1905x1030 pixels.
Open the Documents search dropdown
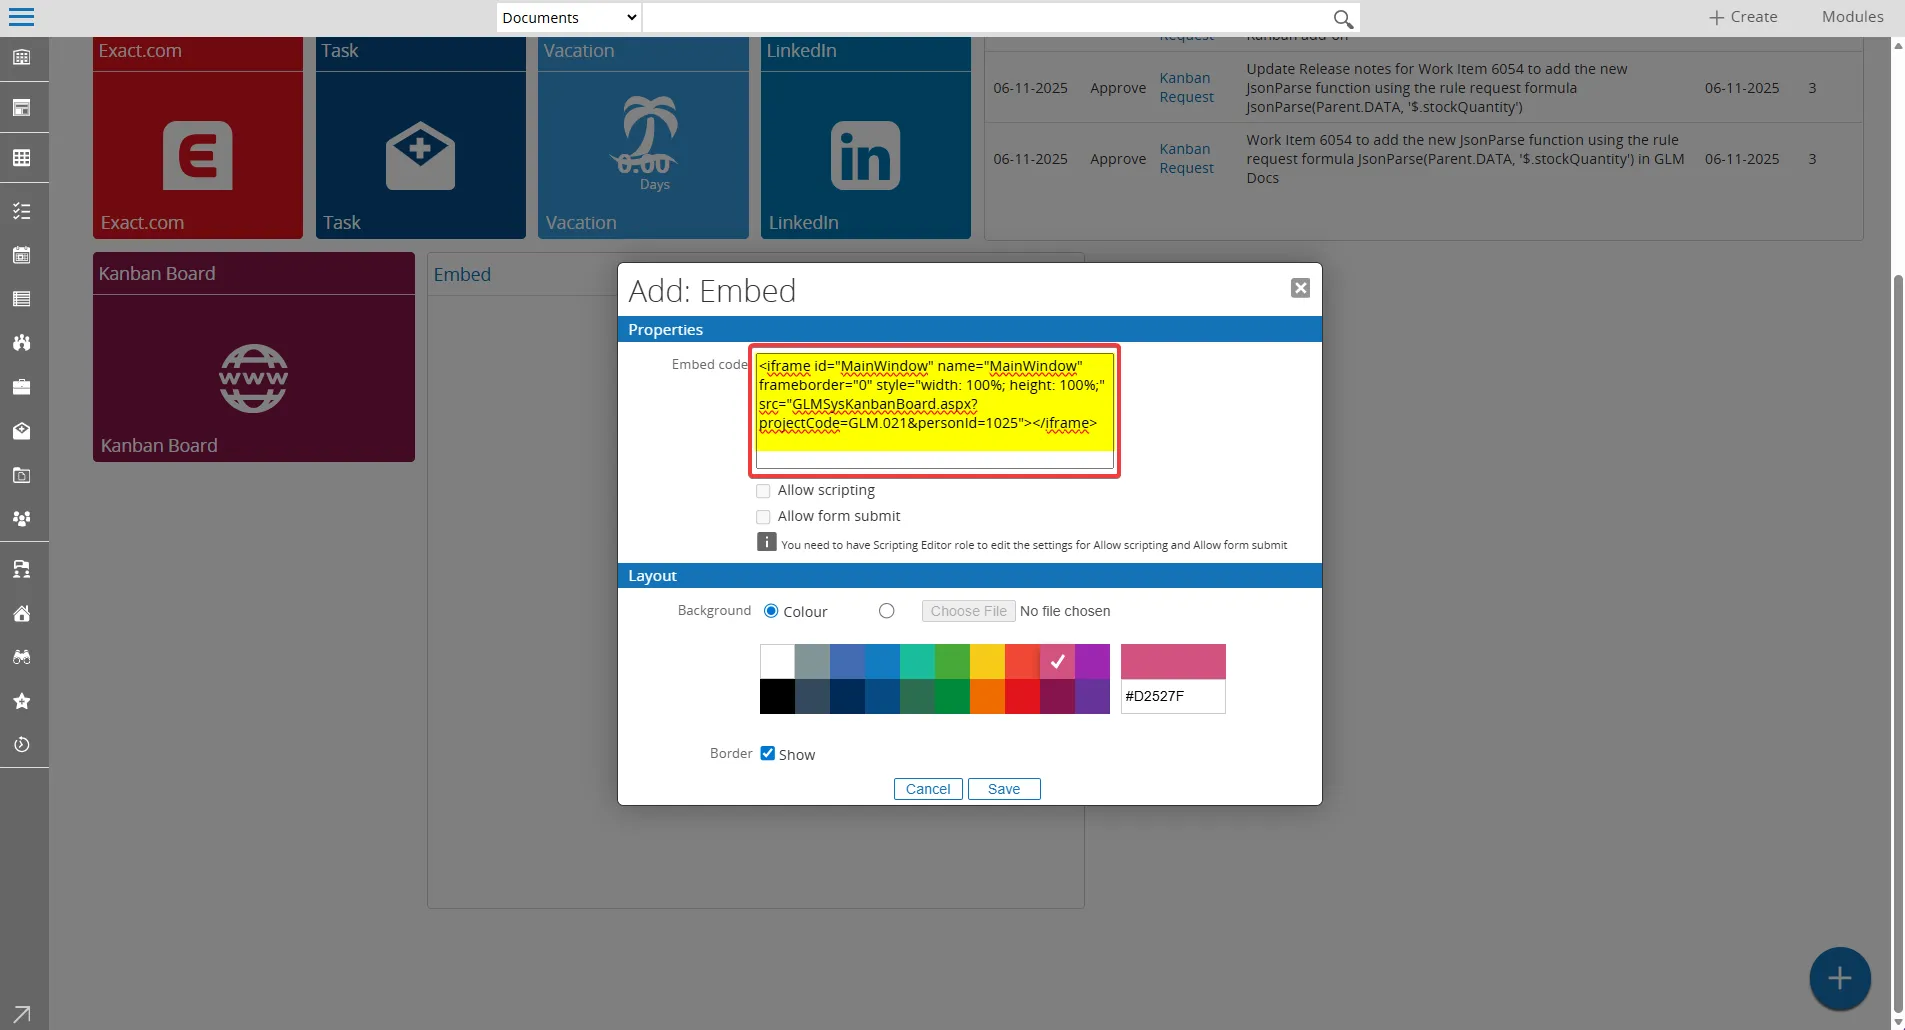tap(568, 18)
